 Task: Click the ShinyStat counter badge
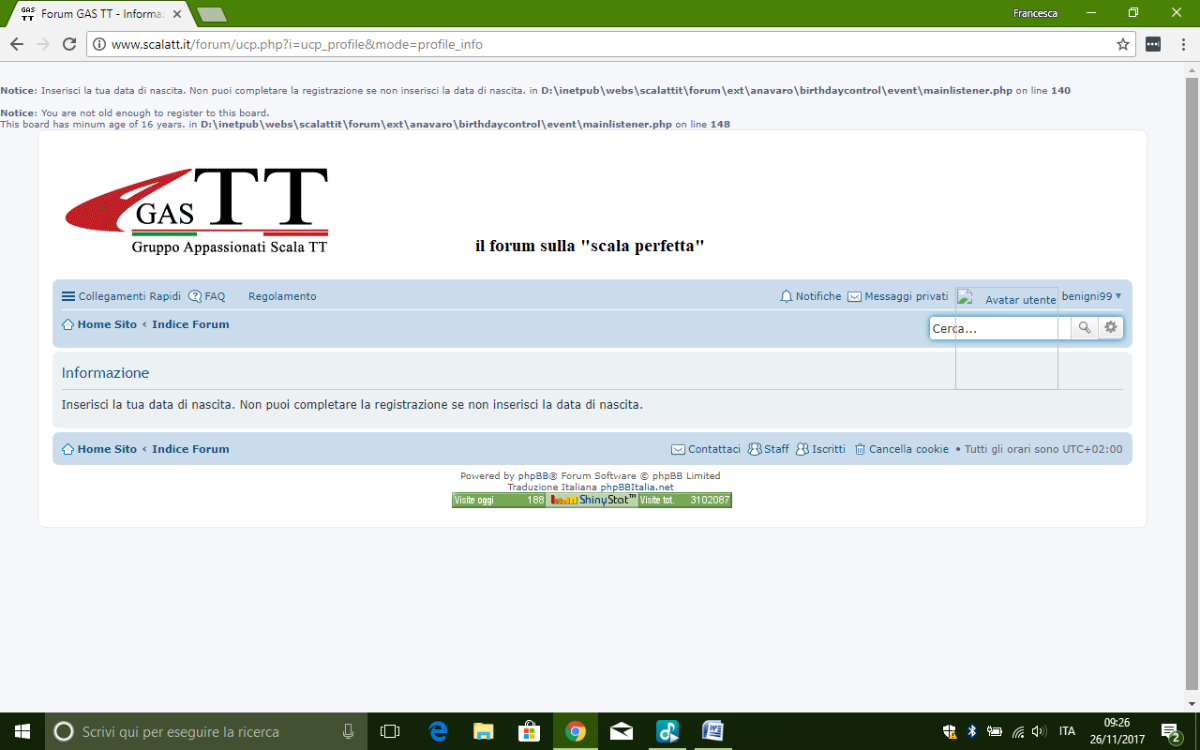[x=592, y=500]
